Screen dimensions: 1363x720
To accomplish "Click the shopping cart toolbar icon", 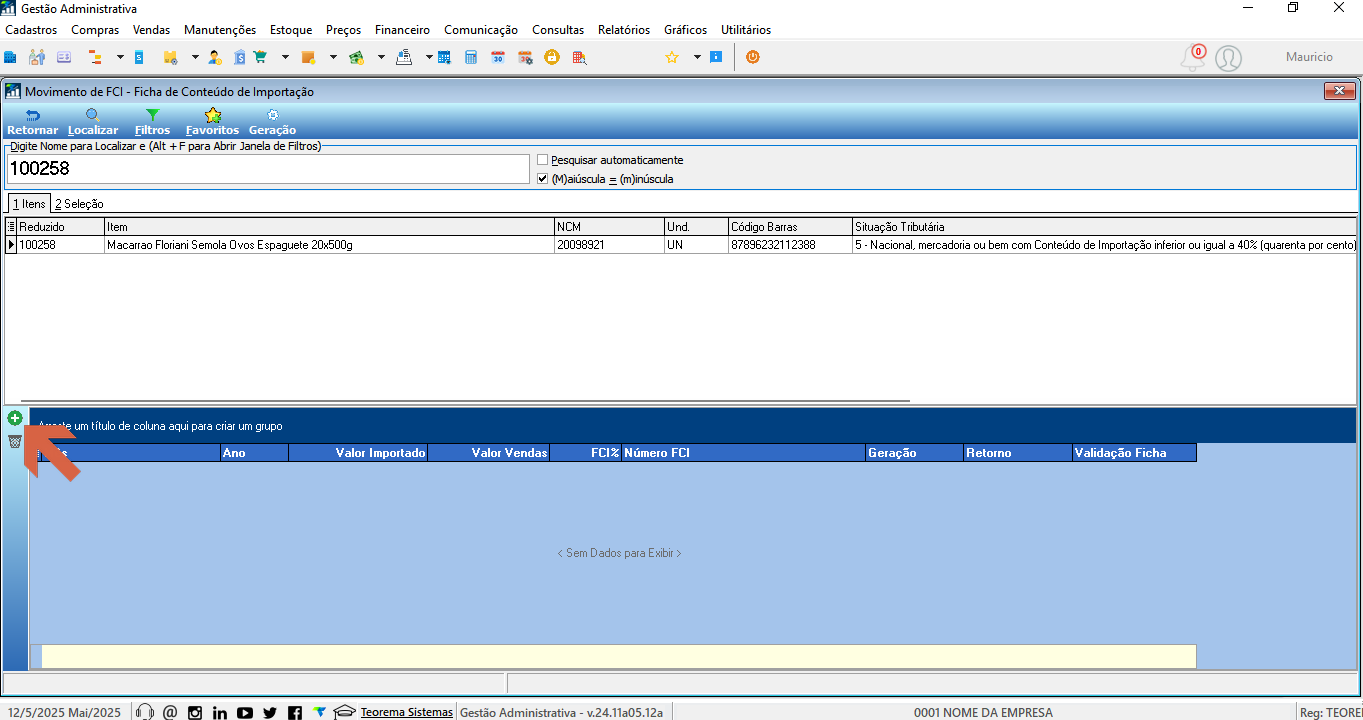I will click(x=261, y=57).
